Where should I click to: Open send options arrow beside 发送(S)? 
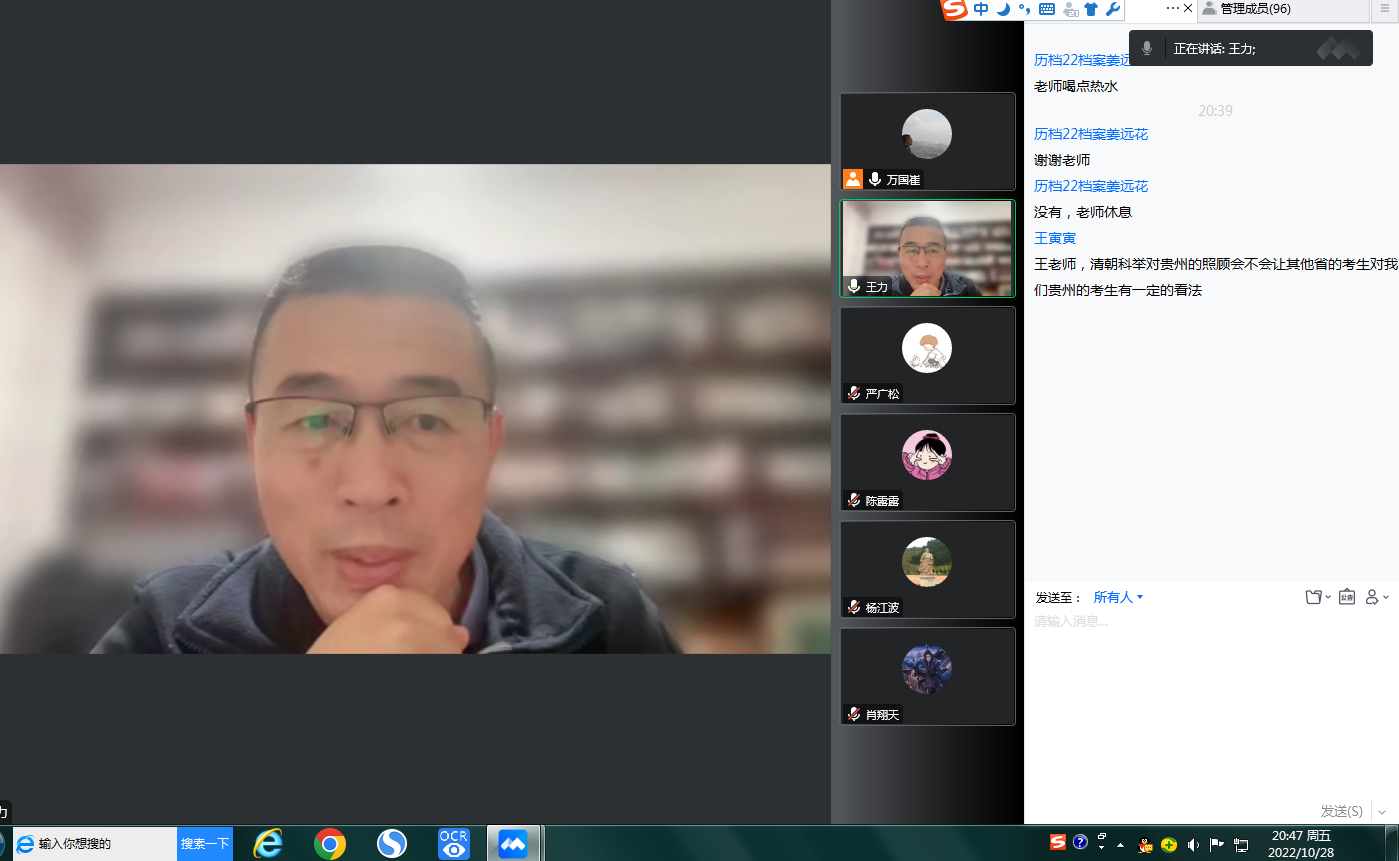click(x=1383, y=811)
